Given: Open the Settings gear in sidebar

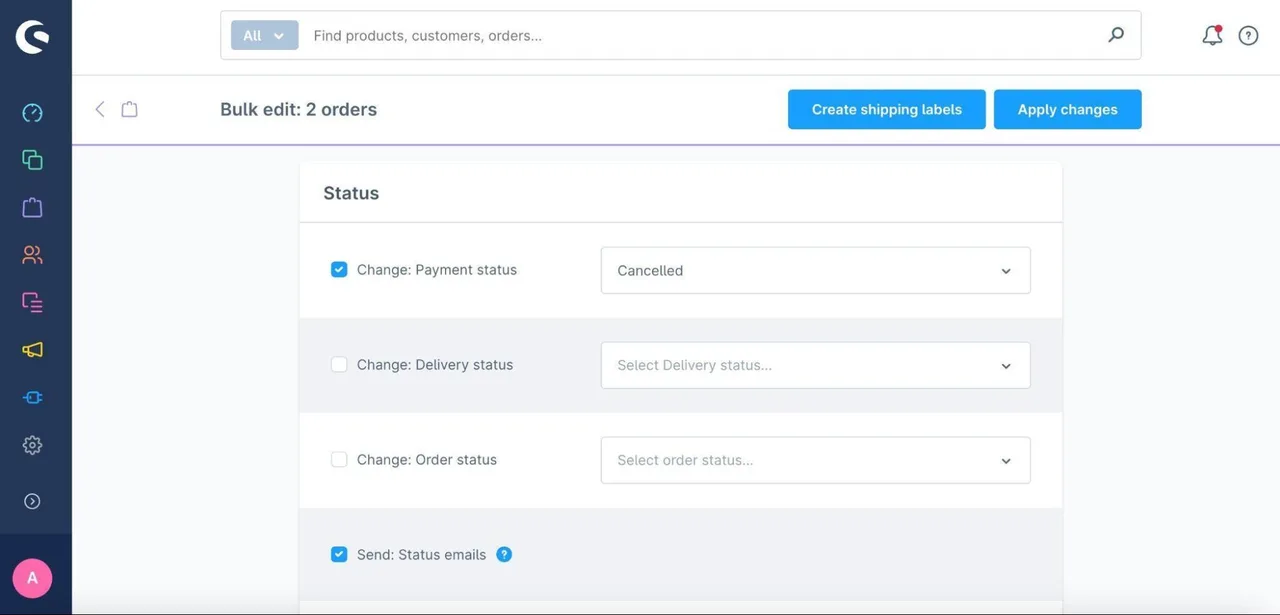Looking at the screenshot, I should (x=32, y=445).
